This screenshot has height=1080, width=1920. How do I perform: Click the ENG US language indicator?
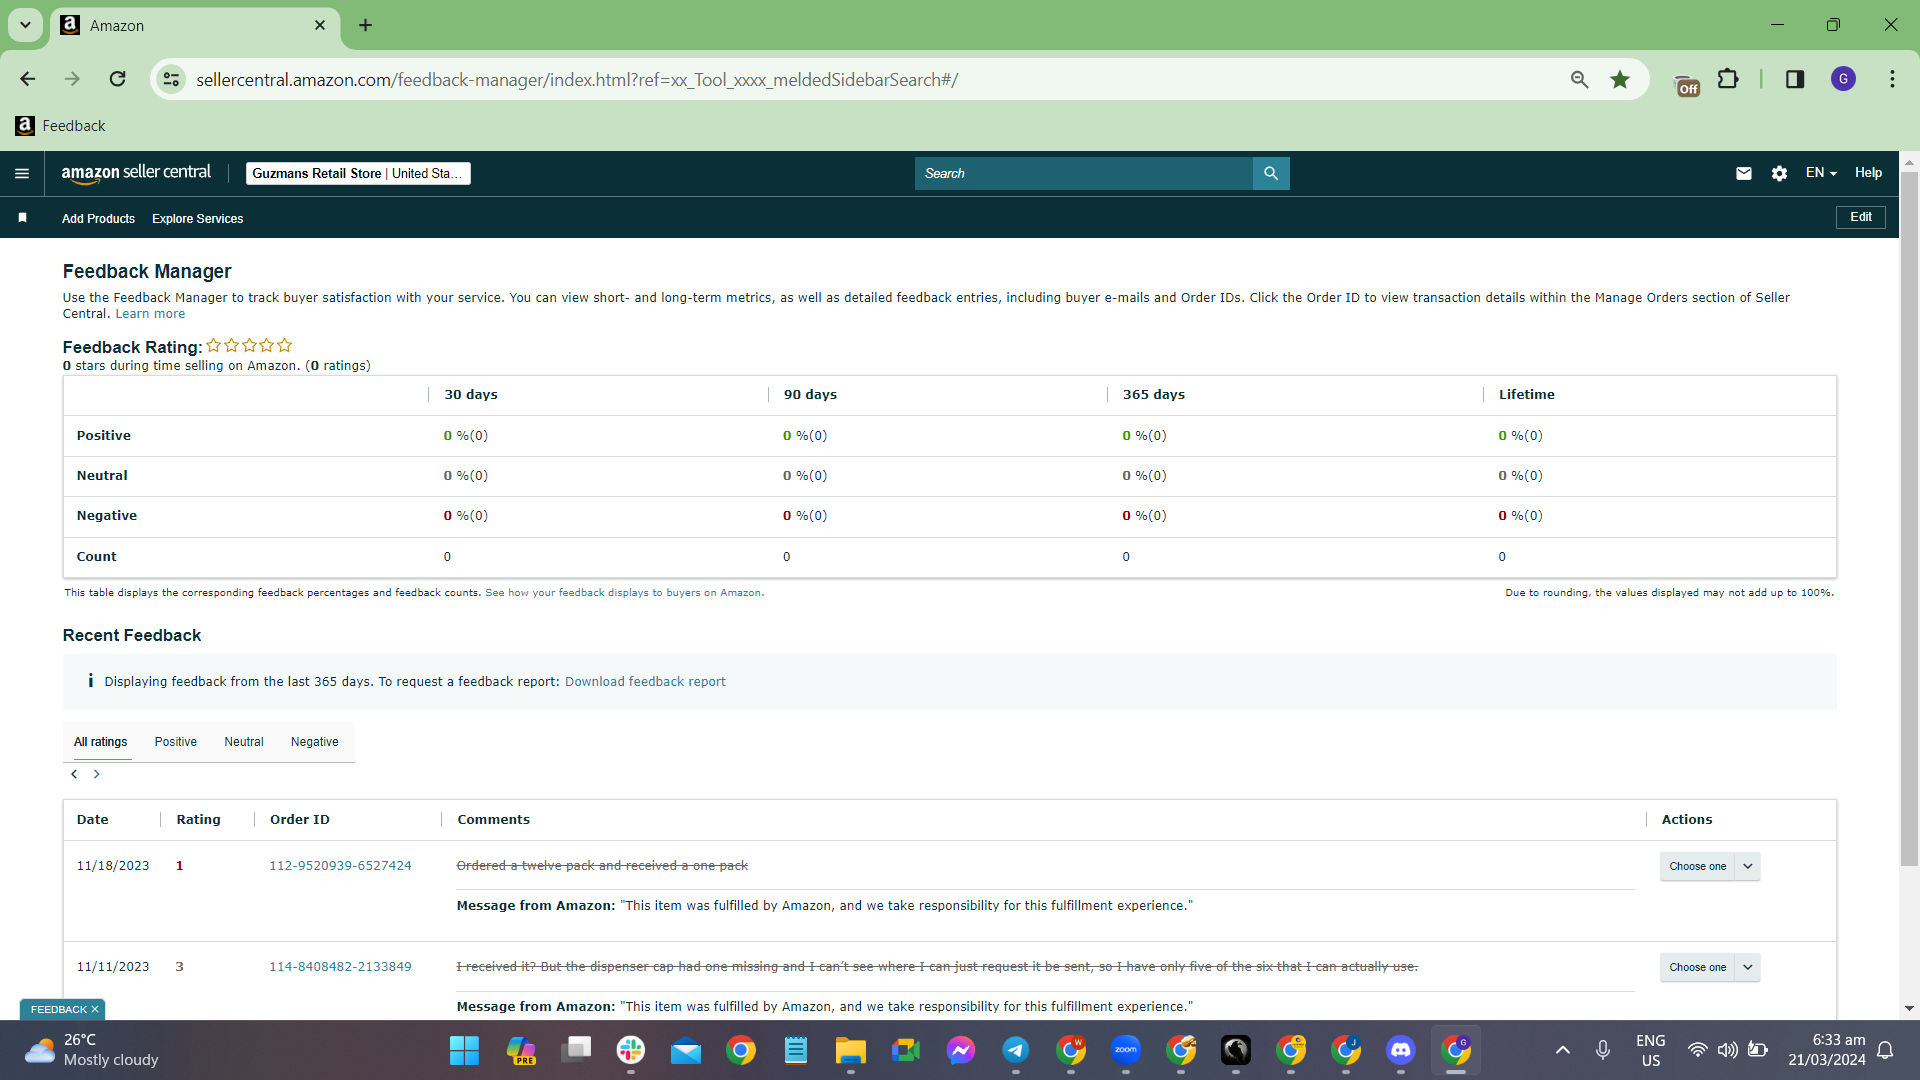click(x=1651, y=1050)
